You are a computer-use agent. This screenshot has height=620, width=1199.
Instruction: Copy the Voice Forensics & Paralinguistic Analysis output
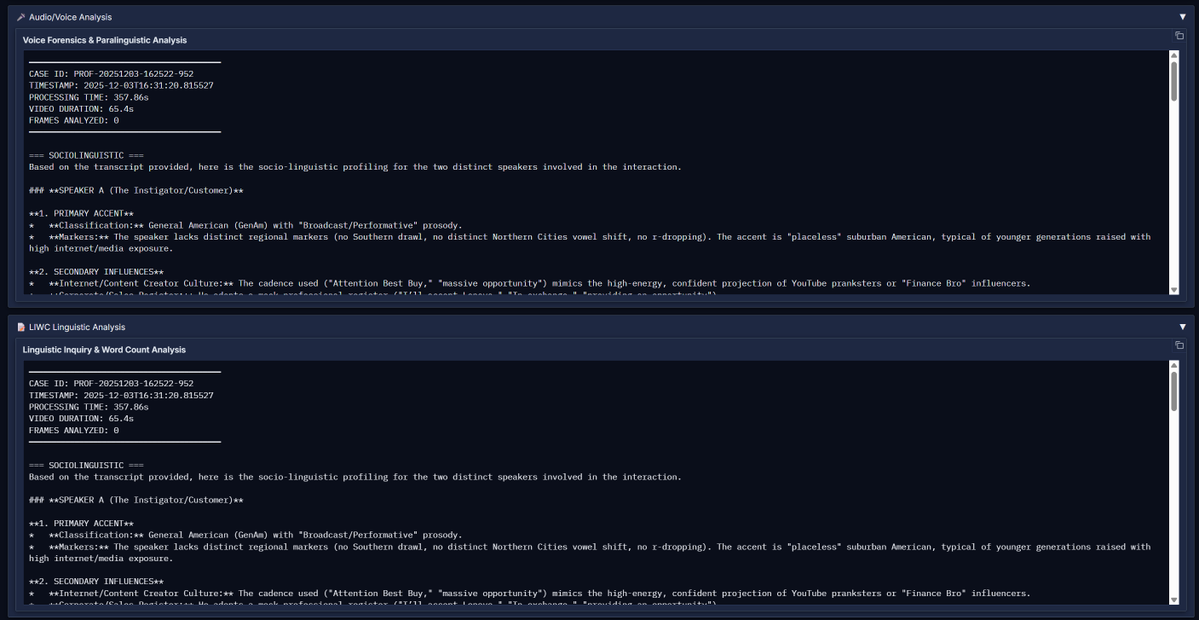coord(1179,35)
